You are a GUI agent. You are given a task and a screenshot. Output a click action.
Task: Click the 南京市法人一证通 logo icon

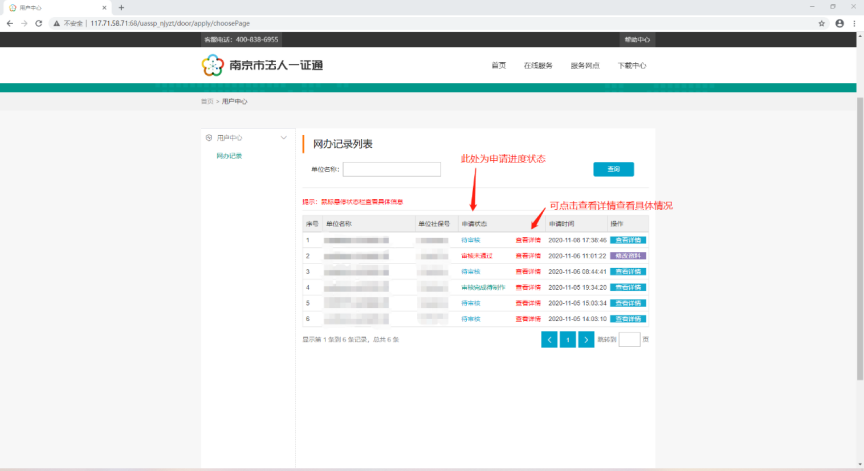click(212, 66)
